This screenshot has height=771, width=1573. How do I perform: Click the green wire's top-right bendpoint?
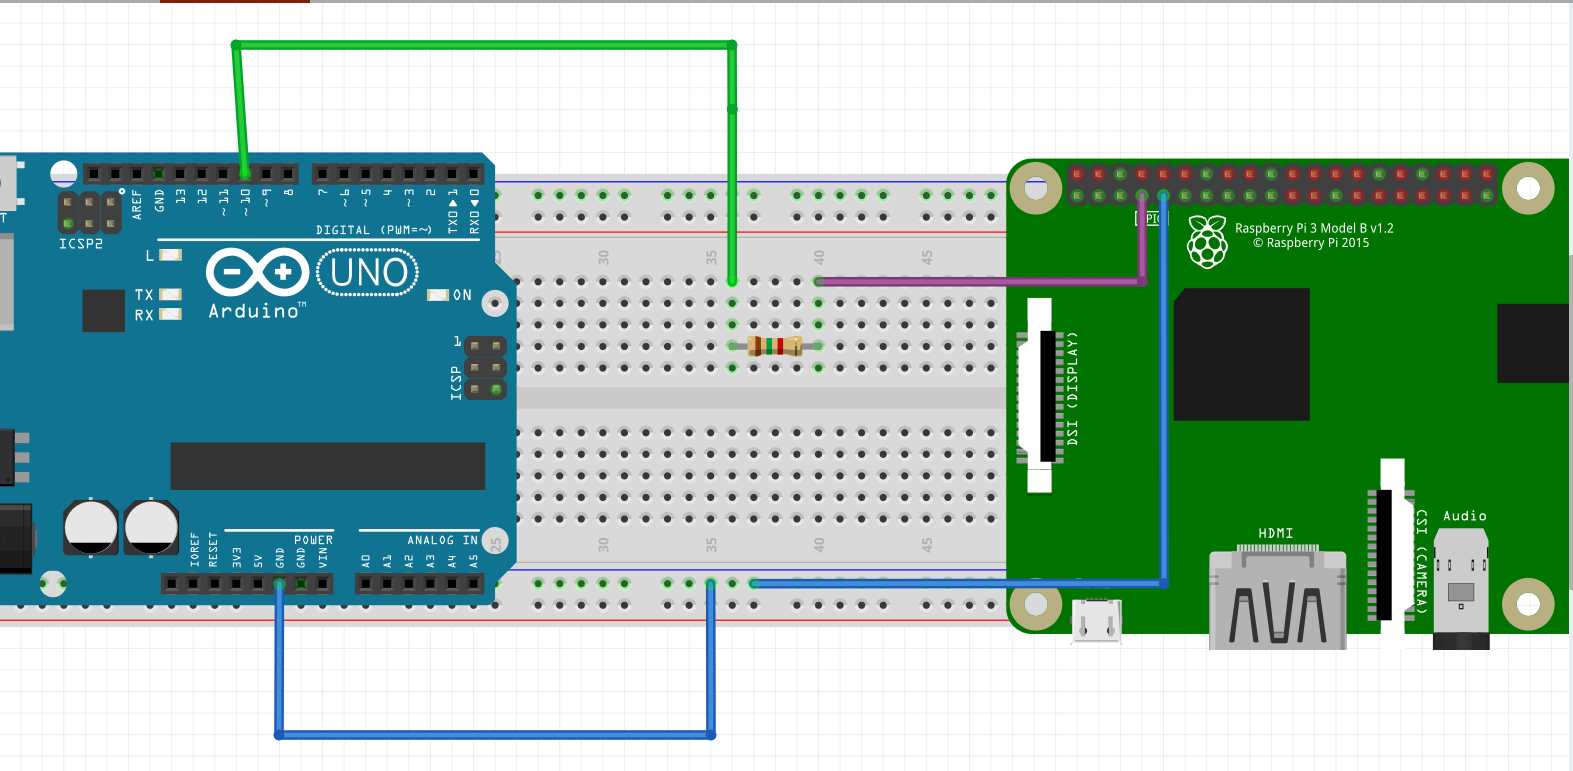click(x=732, y=45)
